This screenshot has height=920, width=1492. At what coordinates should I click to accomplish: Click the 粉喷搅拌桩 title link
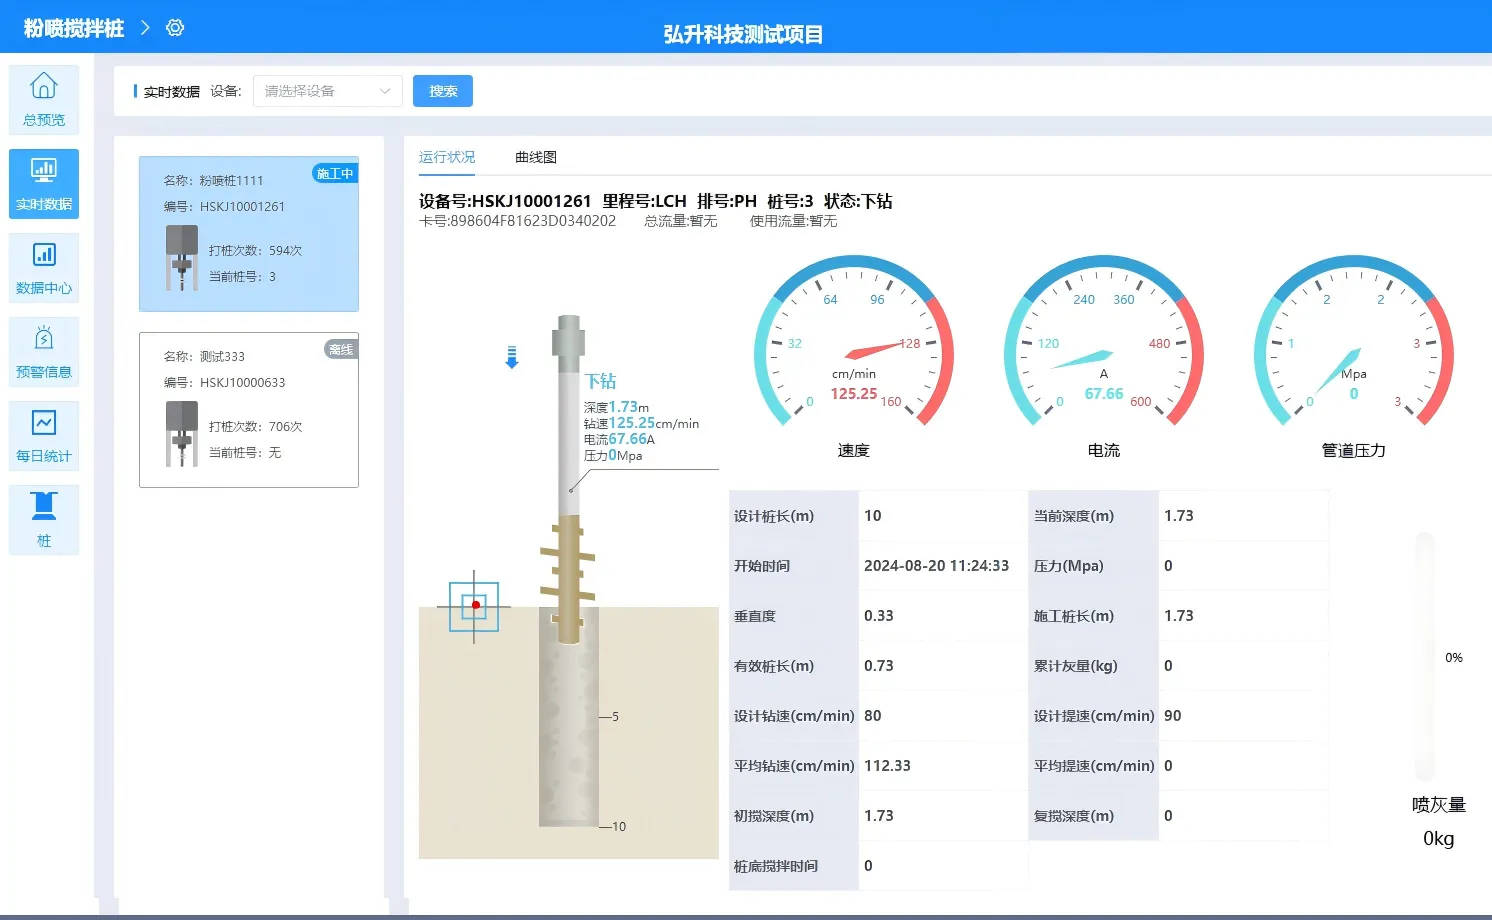(x=74, y=28)
